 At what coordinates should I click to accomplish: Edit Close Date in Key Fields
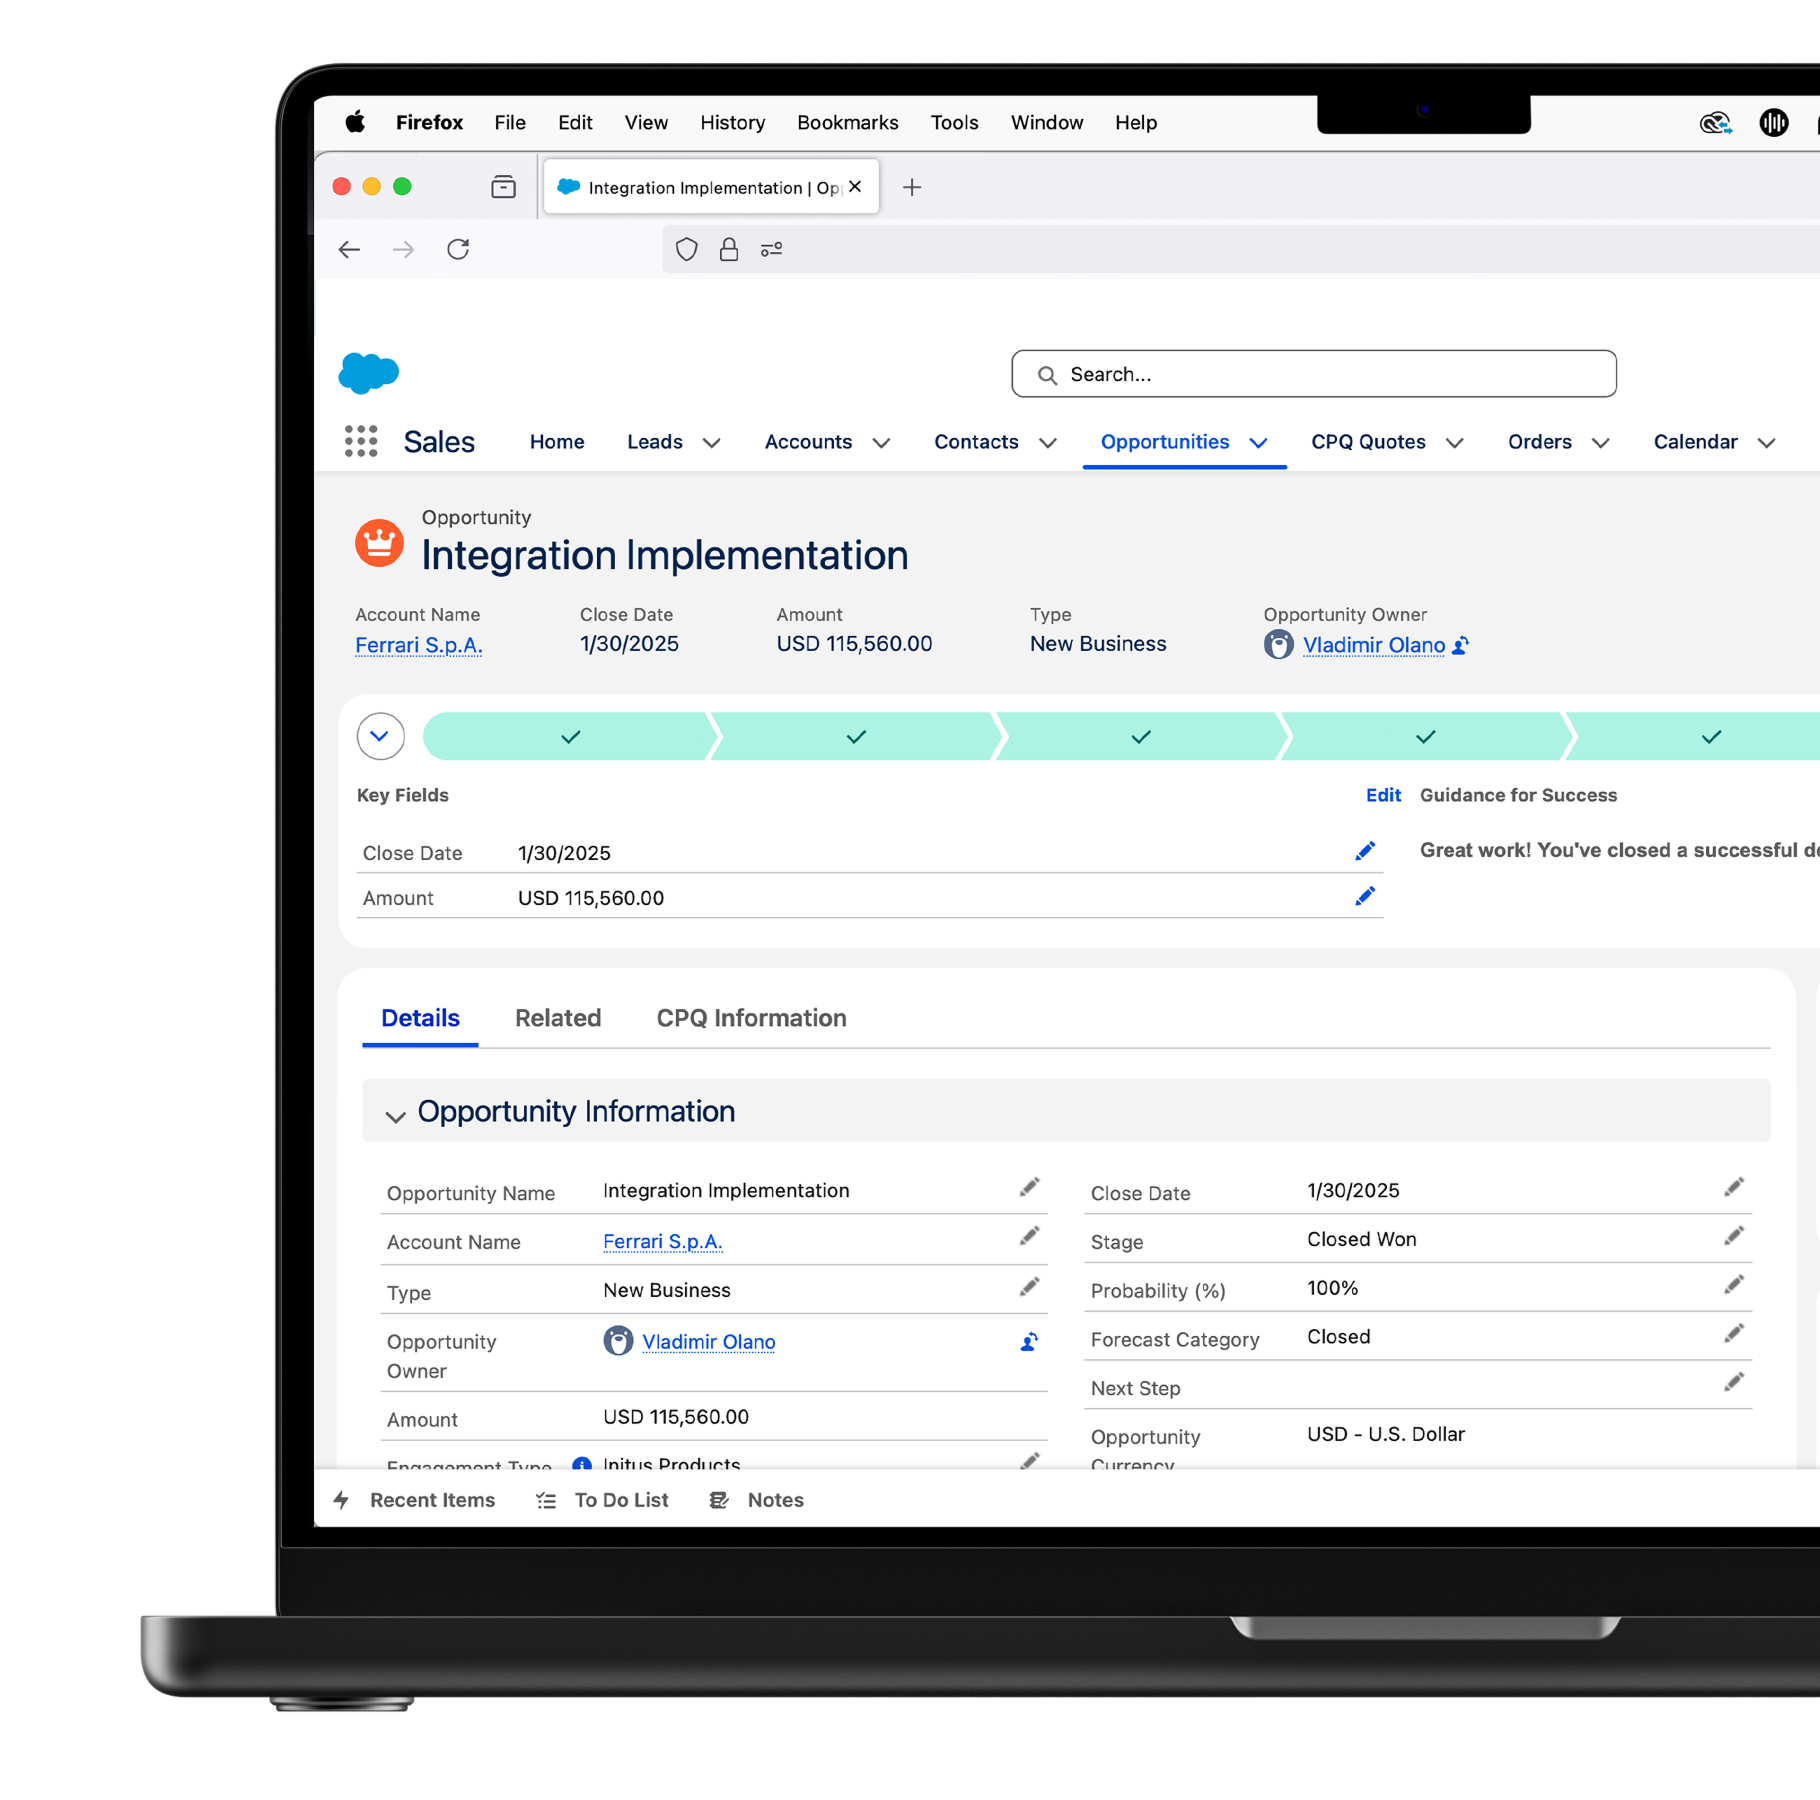(x=1364, y=851)
